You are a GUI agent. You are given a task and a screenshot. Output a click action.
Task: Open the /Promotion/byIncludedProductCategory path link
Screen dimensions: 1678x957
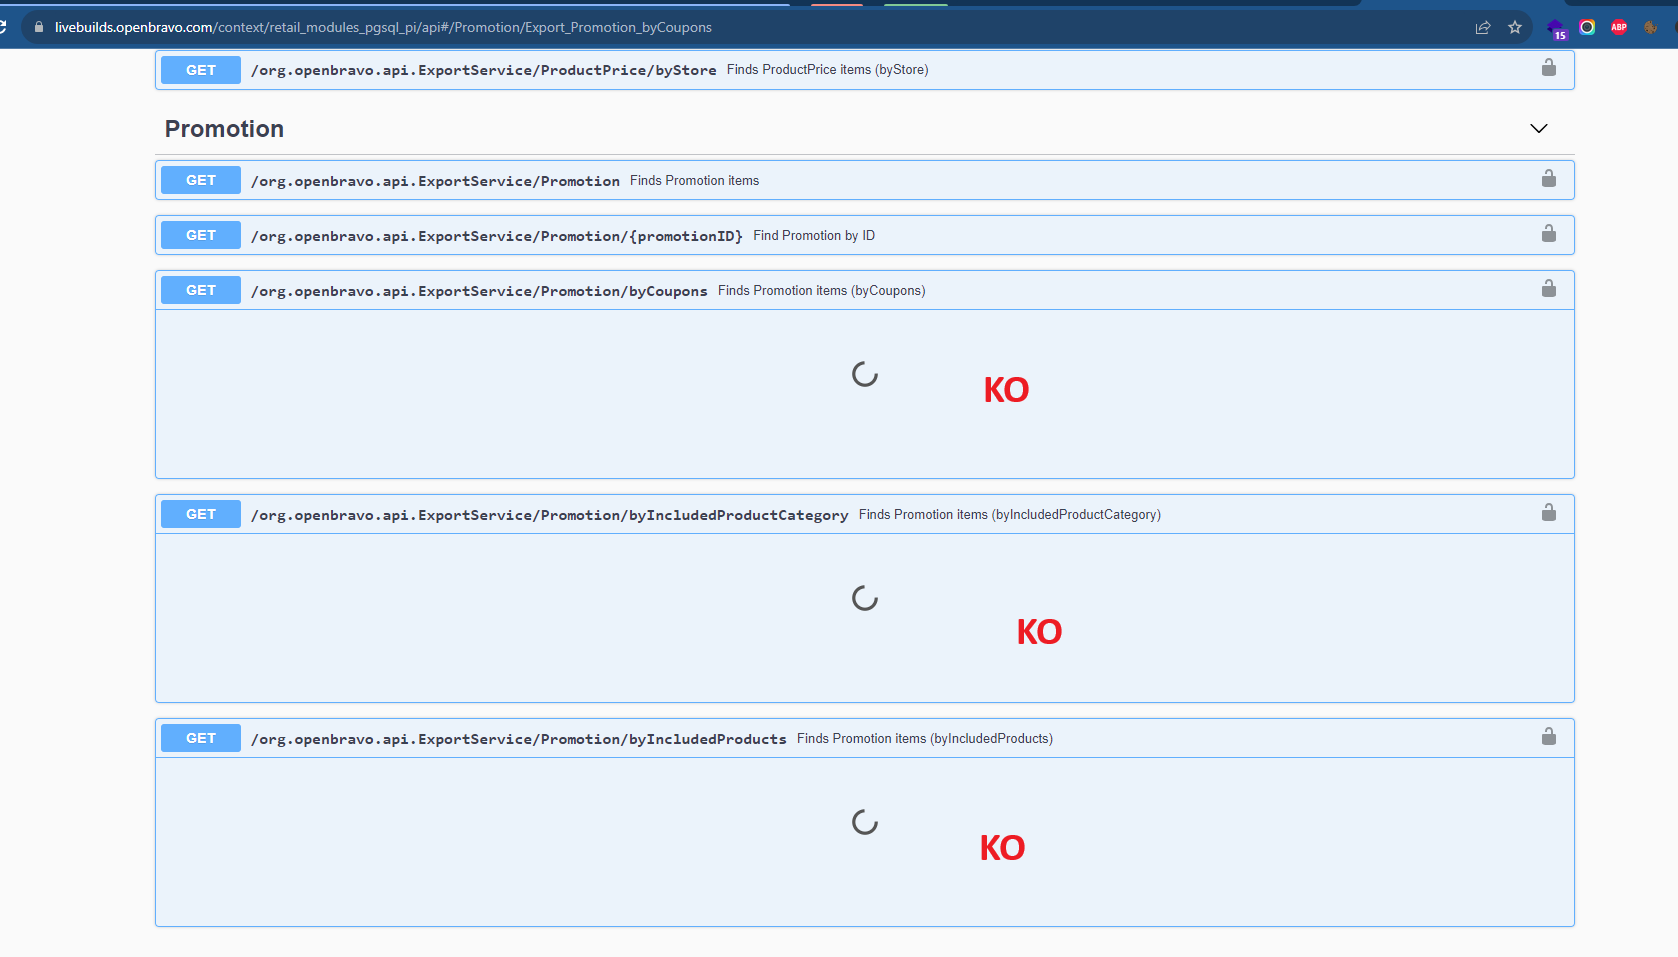(x=550, y=515)
